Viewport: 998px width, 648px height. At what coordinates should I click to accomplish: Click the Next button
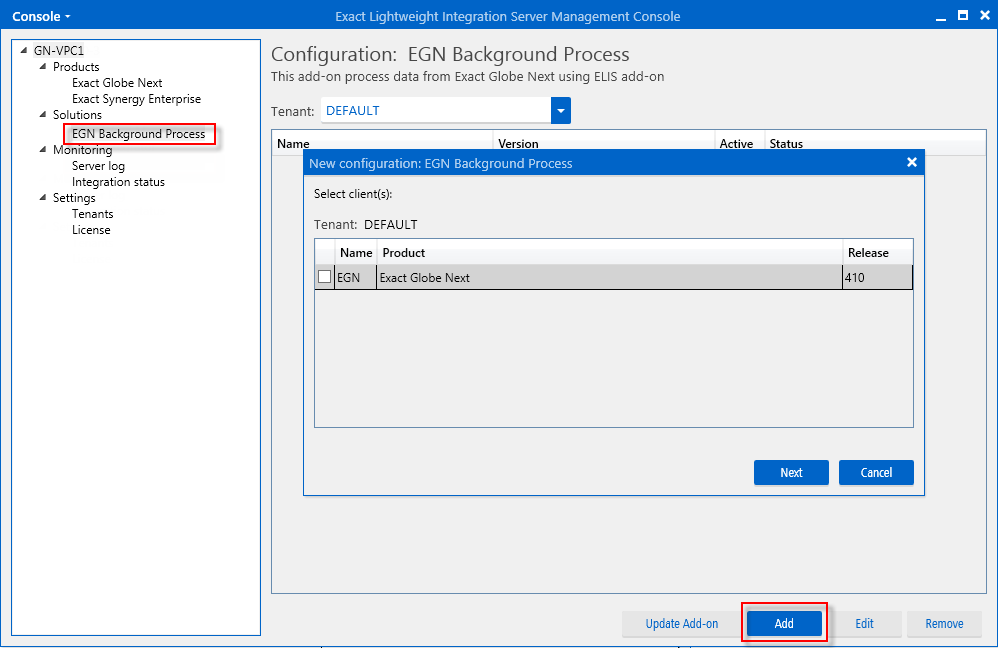coord(791,472)
